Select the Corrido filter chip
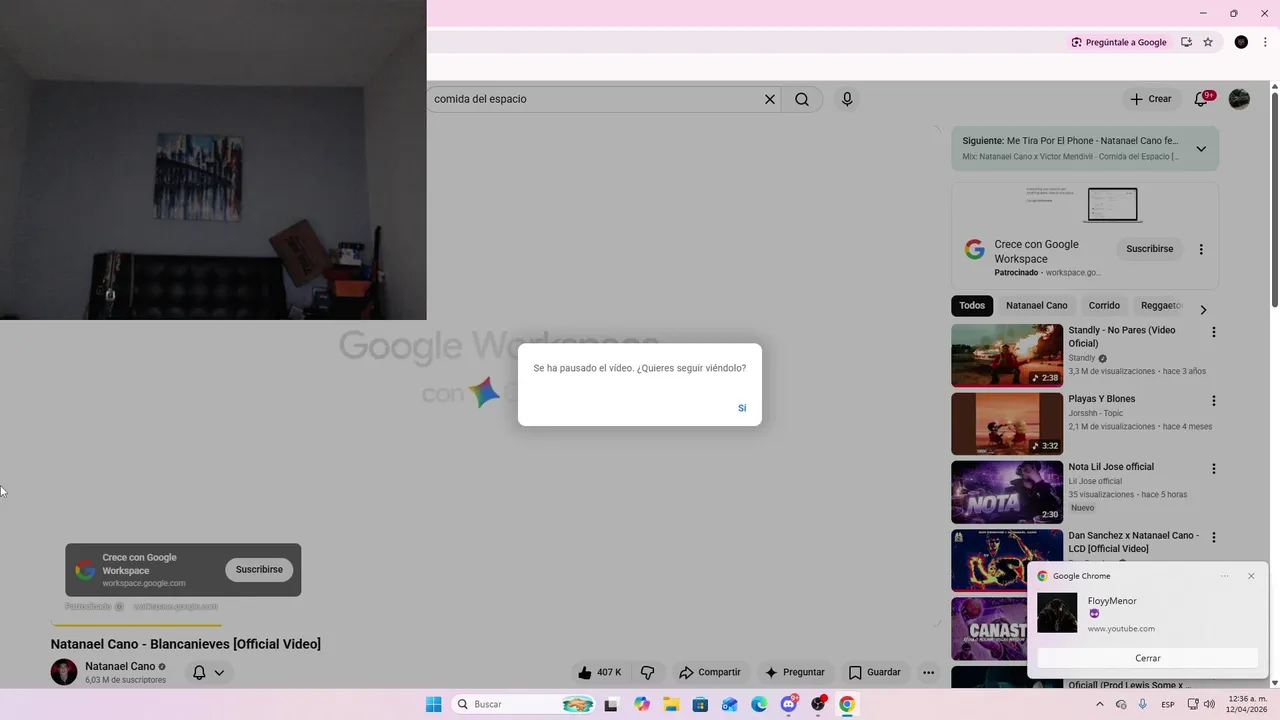1280x720 pixels. [x=1104, y=306]
